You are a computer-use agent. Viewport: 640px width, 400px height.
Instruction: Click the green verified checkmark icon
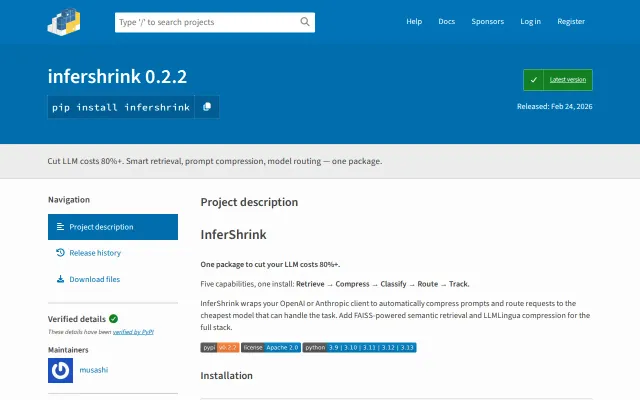click(x=113, y=319)
